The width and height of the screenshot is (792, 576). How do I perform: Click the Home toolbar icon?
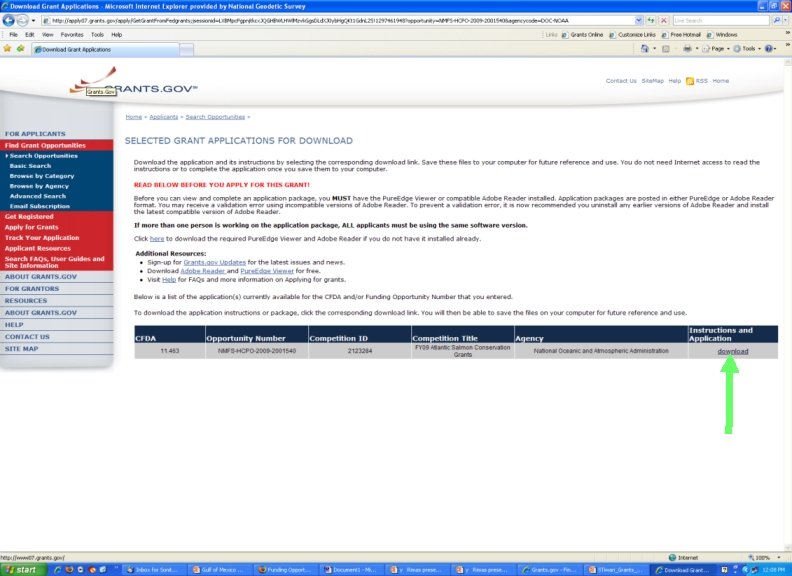coord(645,49)
